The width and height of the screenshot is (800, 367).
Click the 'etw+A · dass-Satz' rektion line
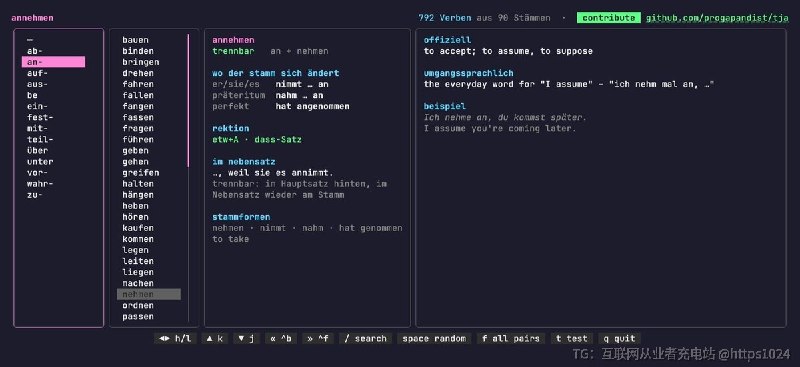(x=257, y=139)
